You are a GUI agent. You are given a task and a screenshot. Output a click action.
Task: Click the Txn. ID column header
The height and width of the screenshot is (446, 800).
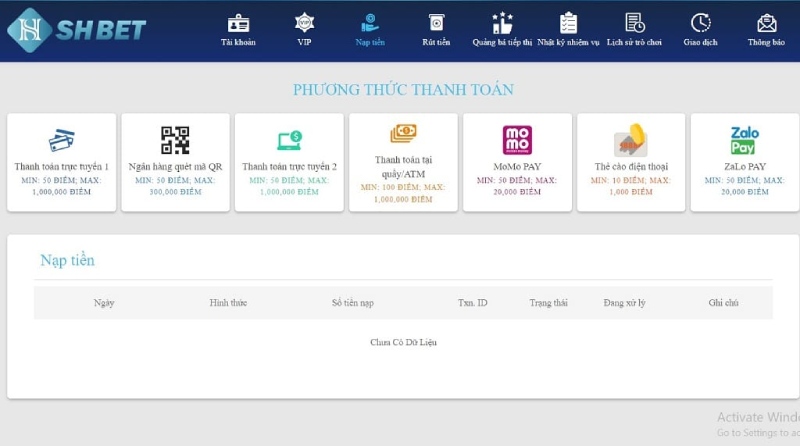[x=472, y=303]
